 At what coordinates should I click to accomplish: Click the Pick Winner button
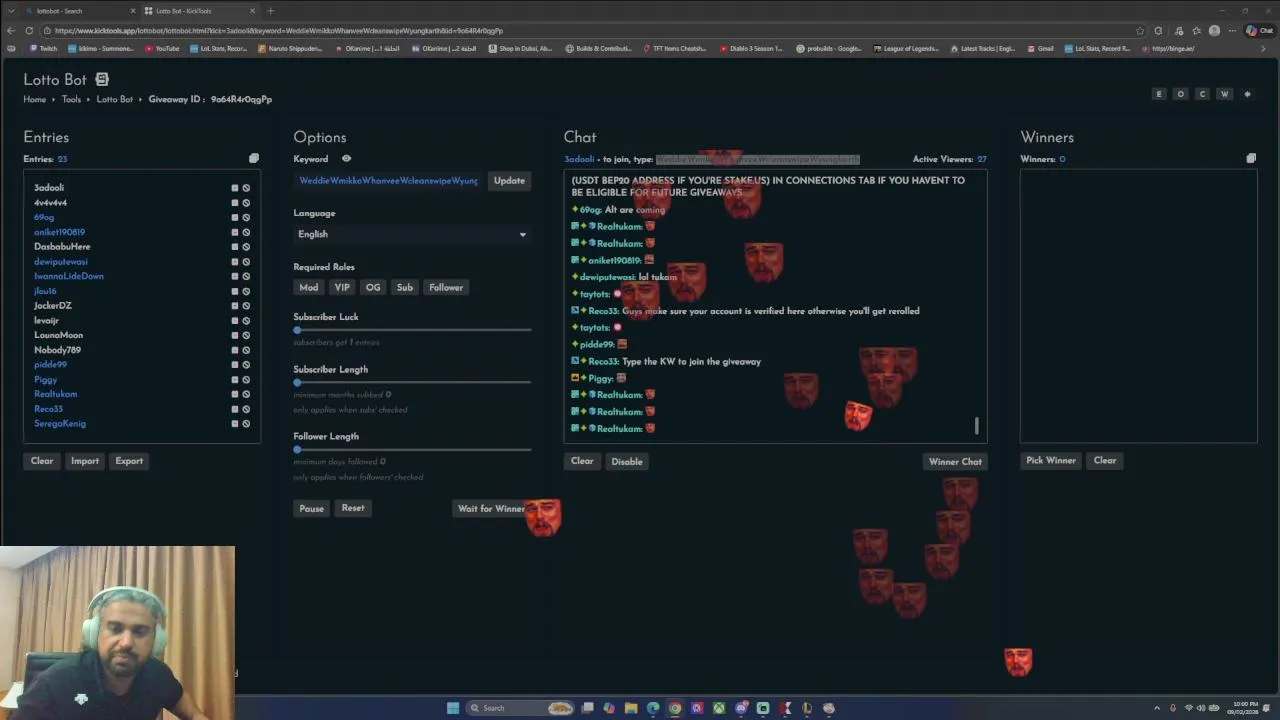(1051, 461)
